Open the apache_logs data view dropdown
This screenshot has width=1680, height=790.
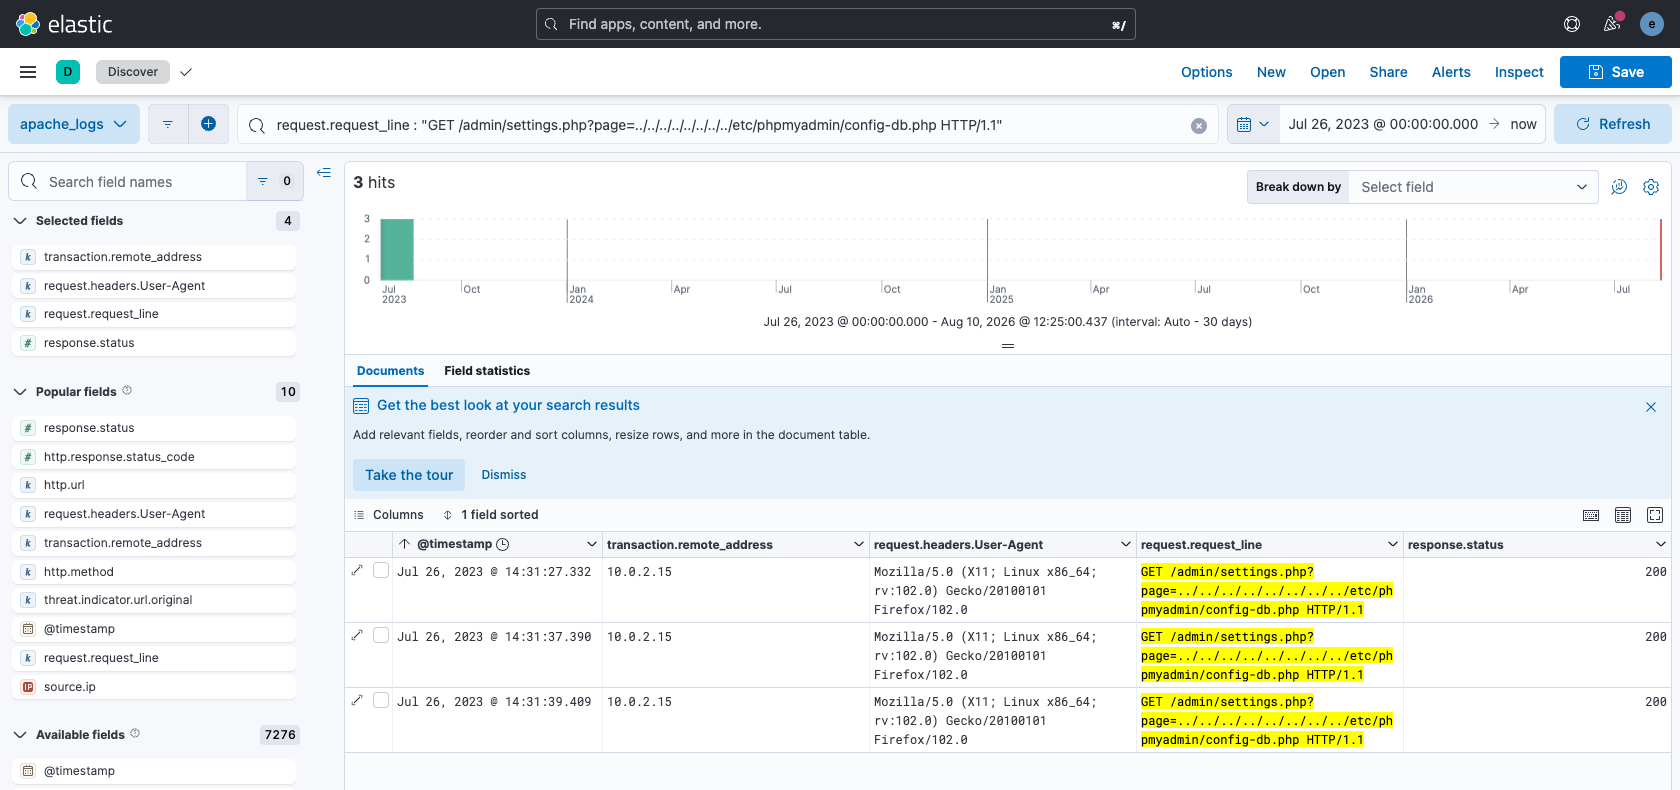[73, 124]
